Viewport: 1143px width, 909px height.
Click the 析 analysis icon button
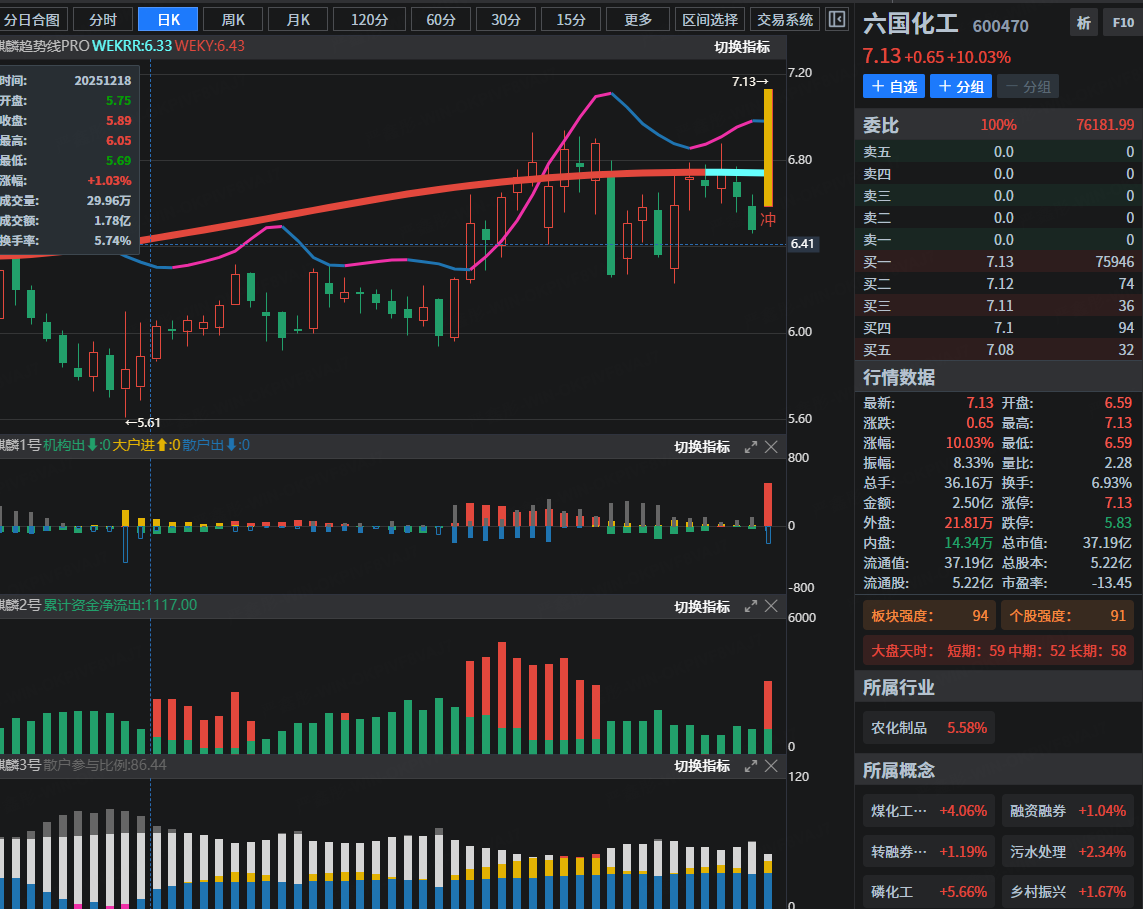pos(1083,24)
